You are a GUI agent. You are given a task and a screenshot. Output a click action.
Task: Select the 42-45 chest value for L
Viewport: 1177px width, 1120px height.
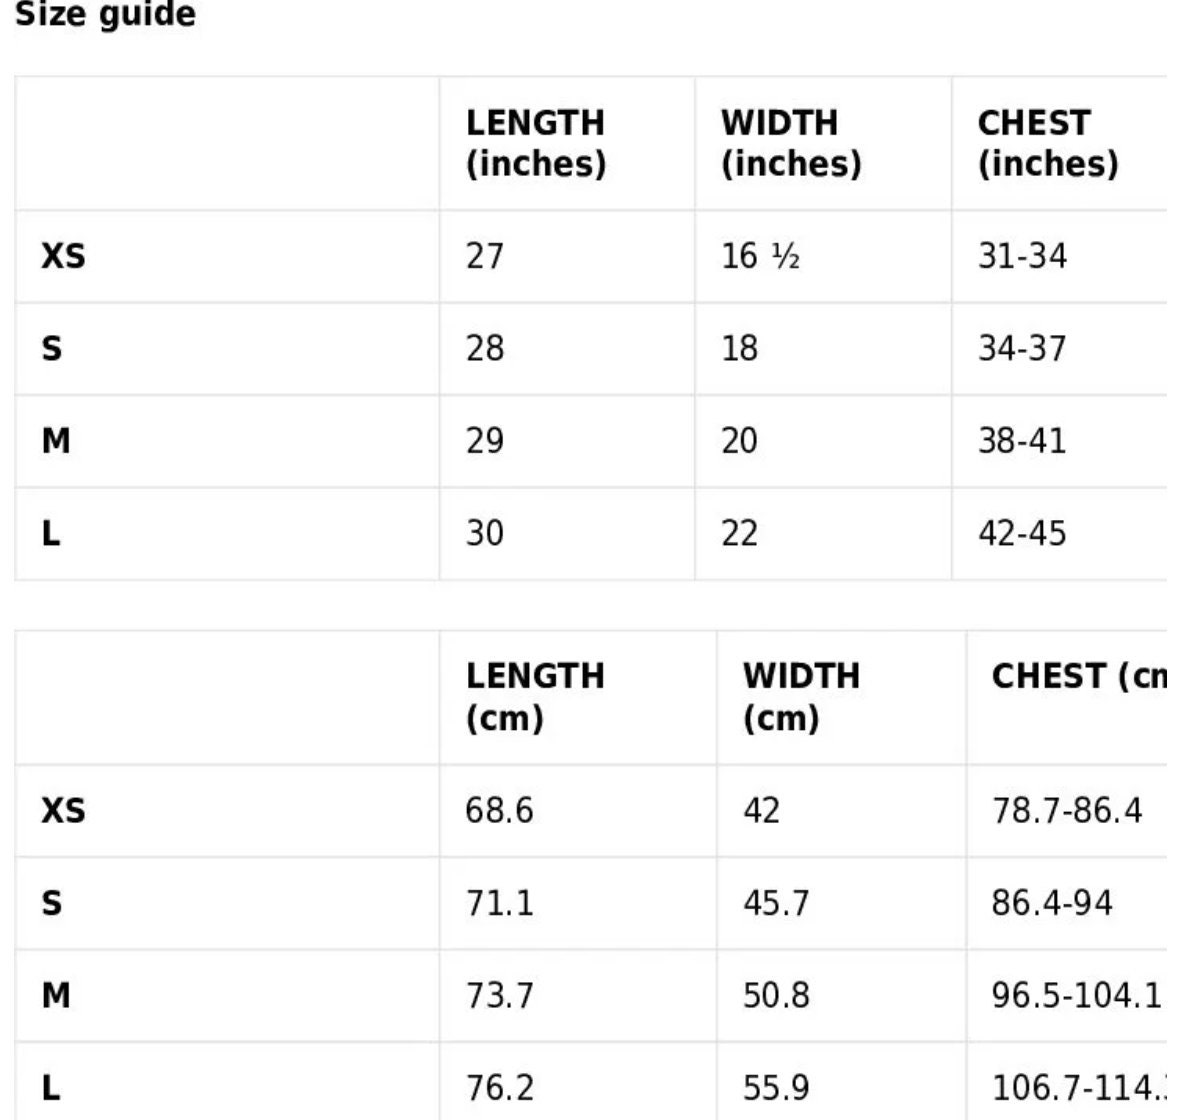pos(1022,534)
